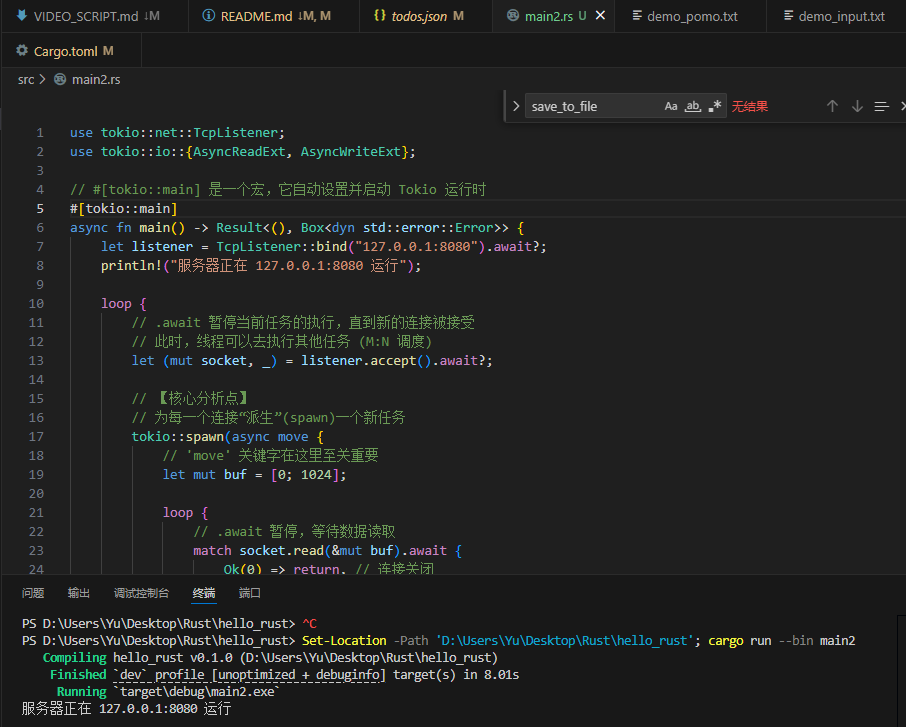Go to next match with the down arrow

(857, 106)
